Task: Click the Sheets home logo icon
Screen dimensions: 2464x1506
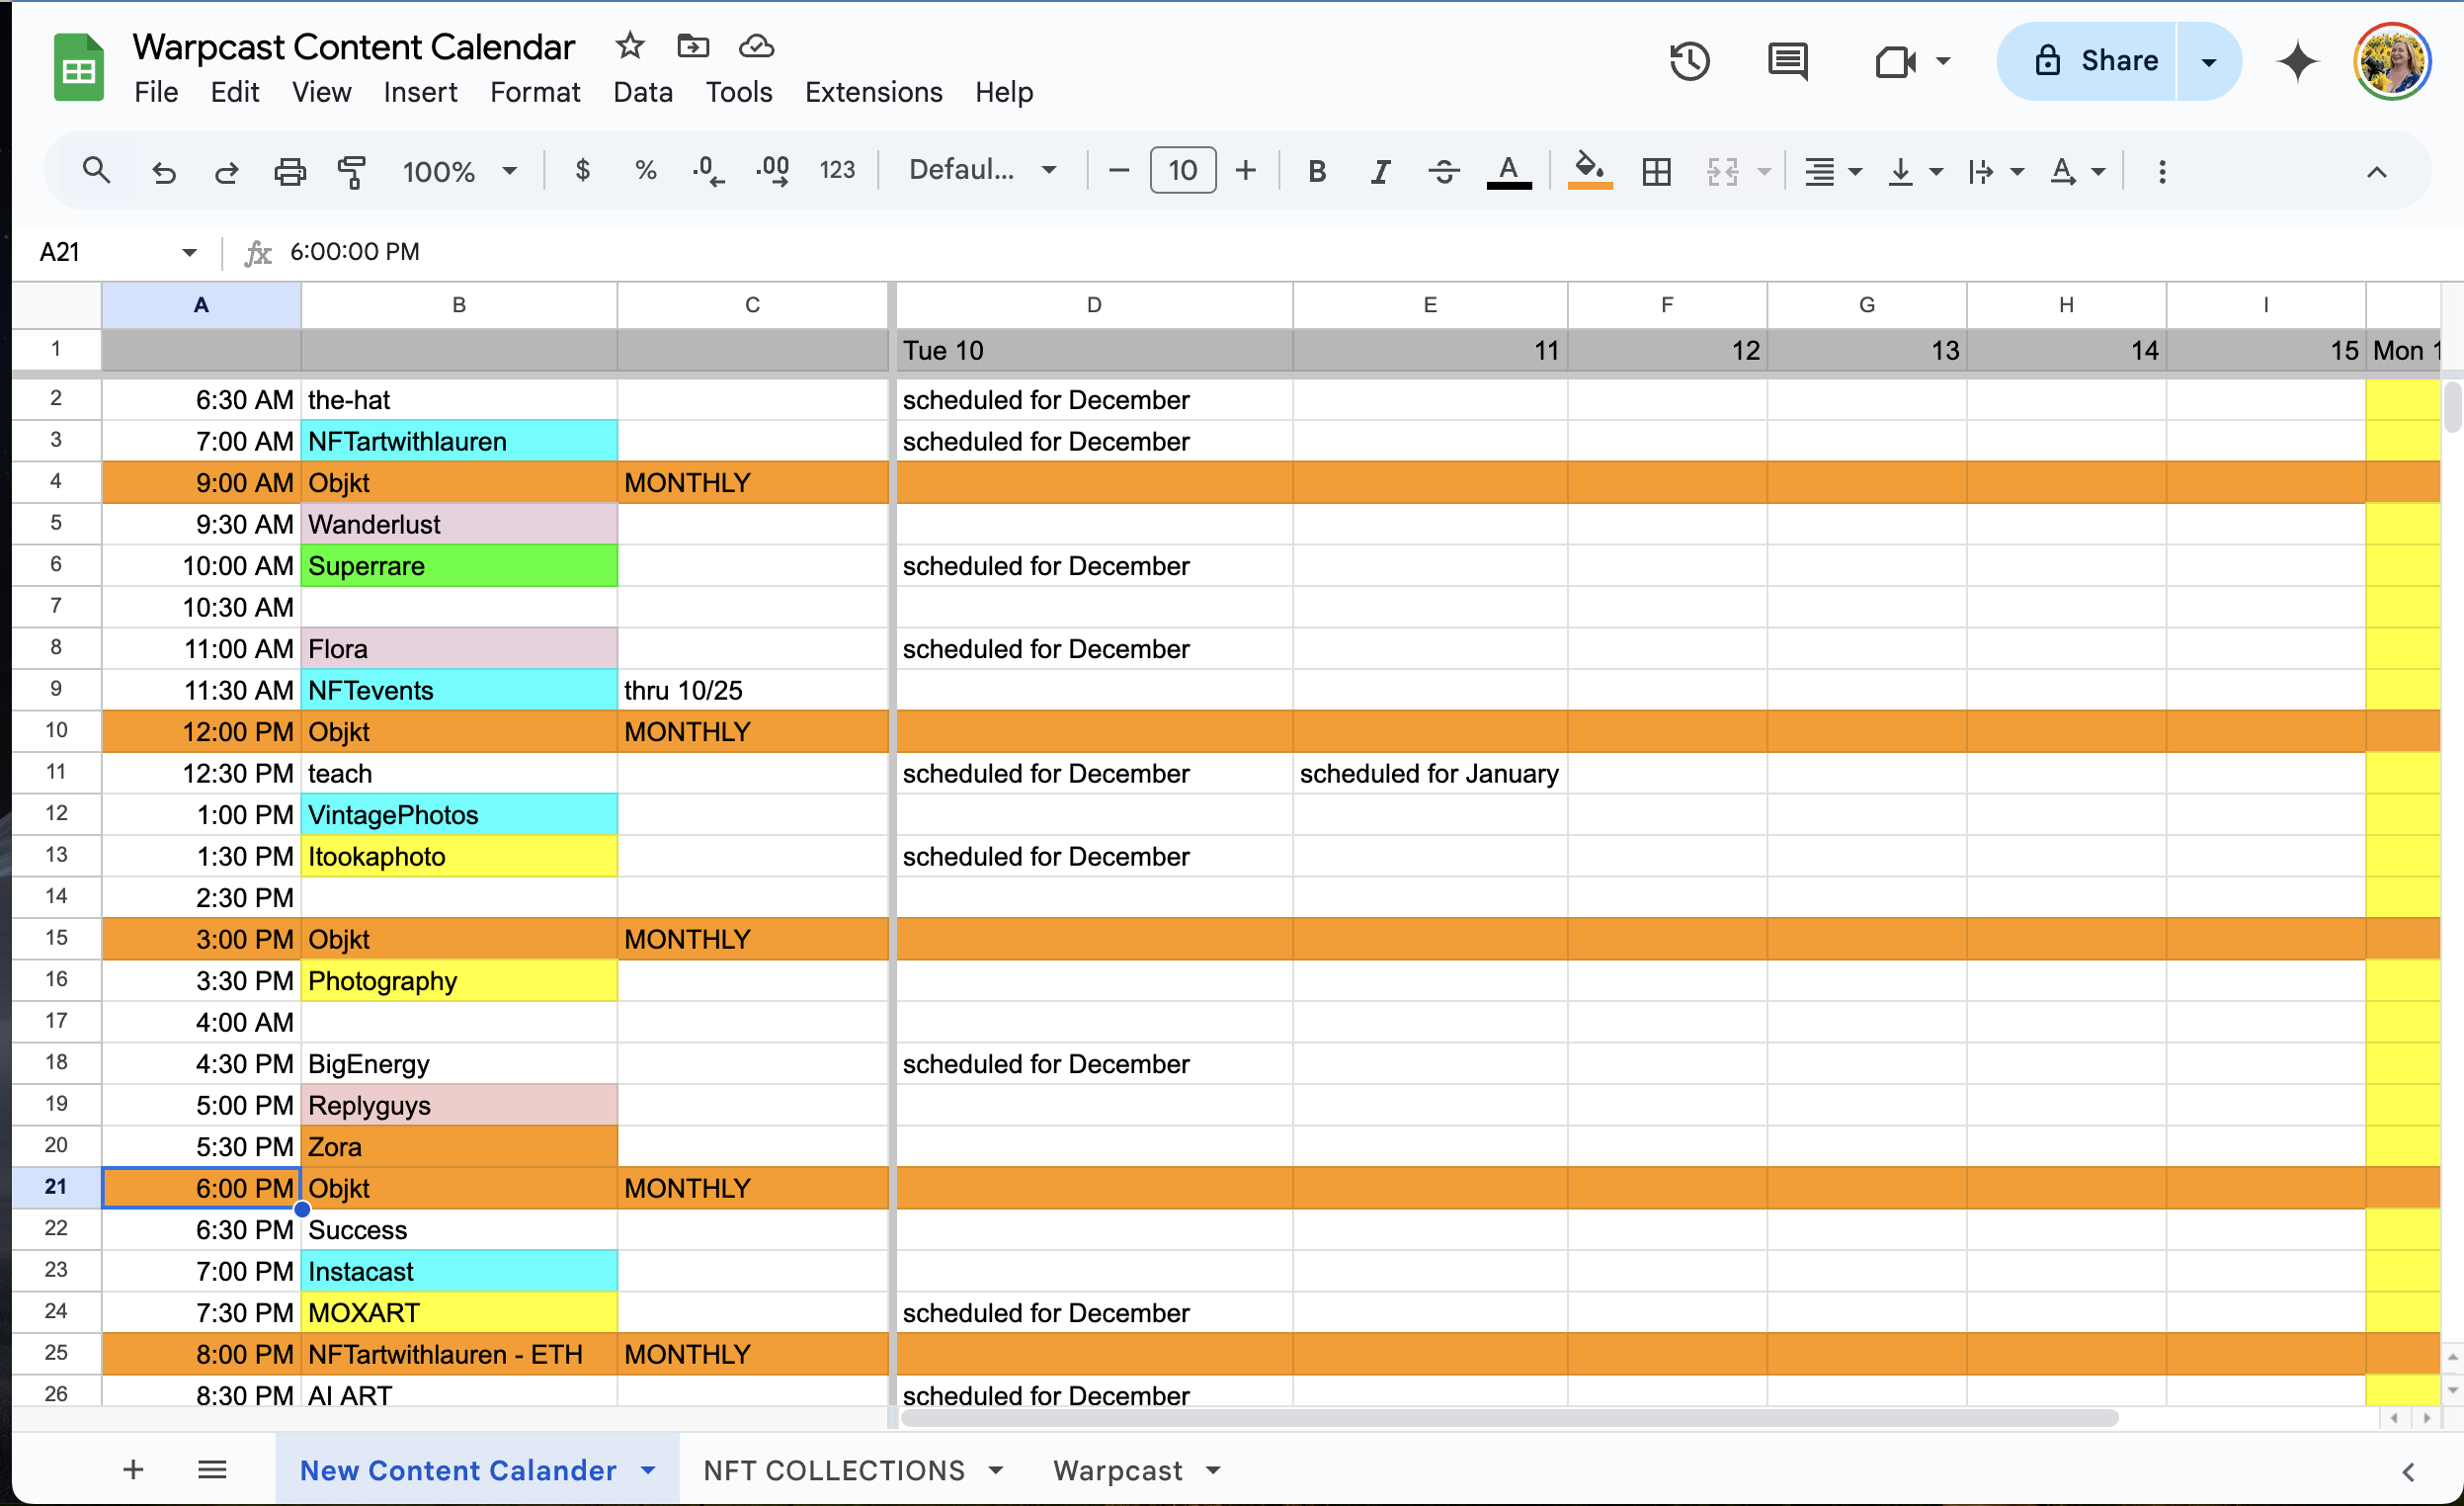Action: click(x=78, y=66)
